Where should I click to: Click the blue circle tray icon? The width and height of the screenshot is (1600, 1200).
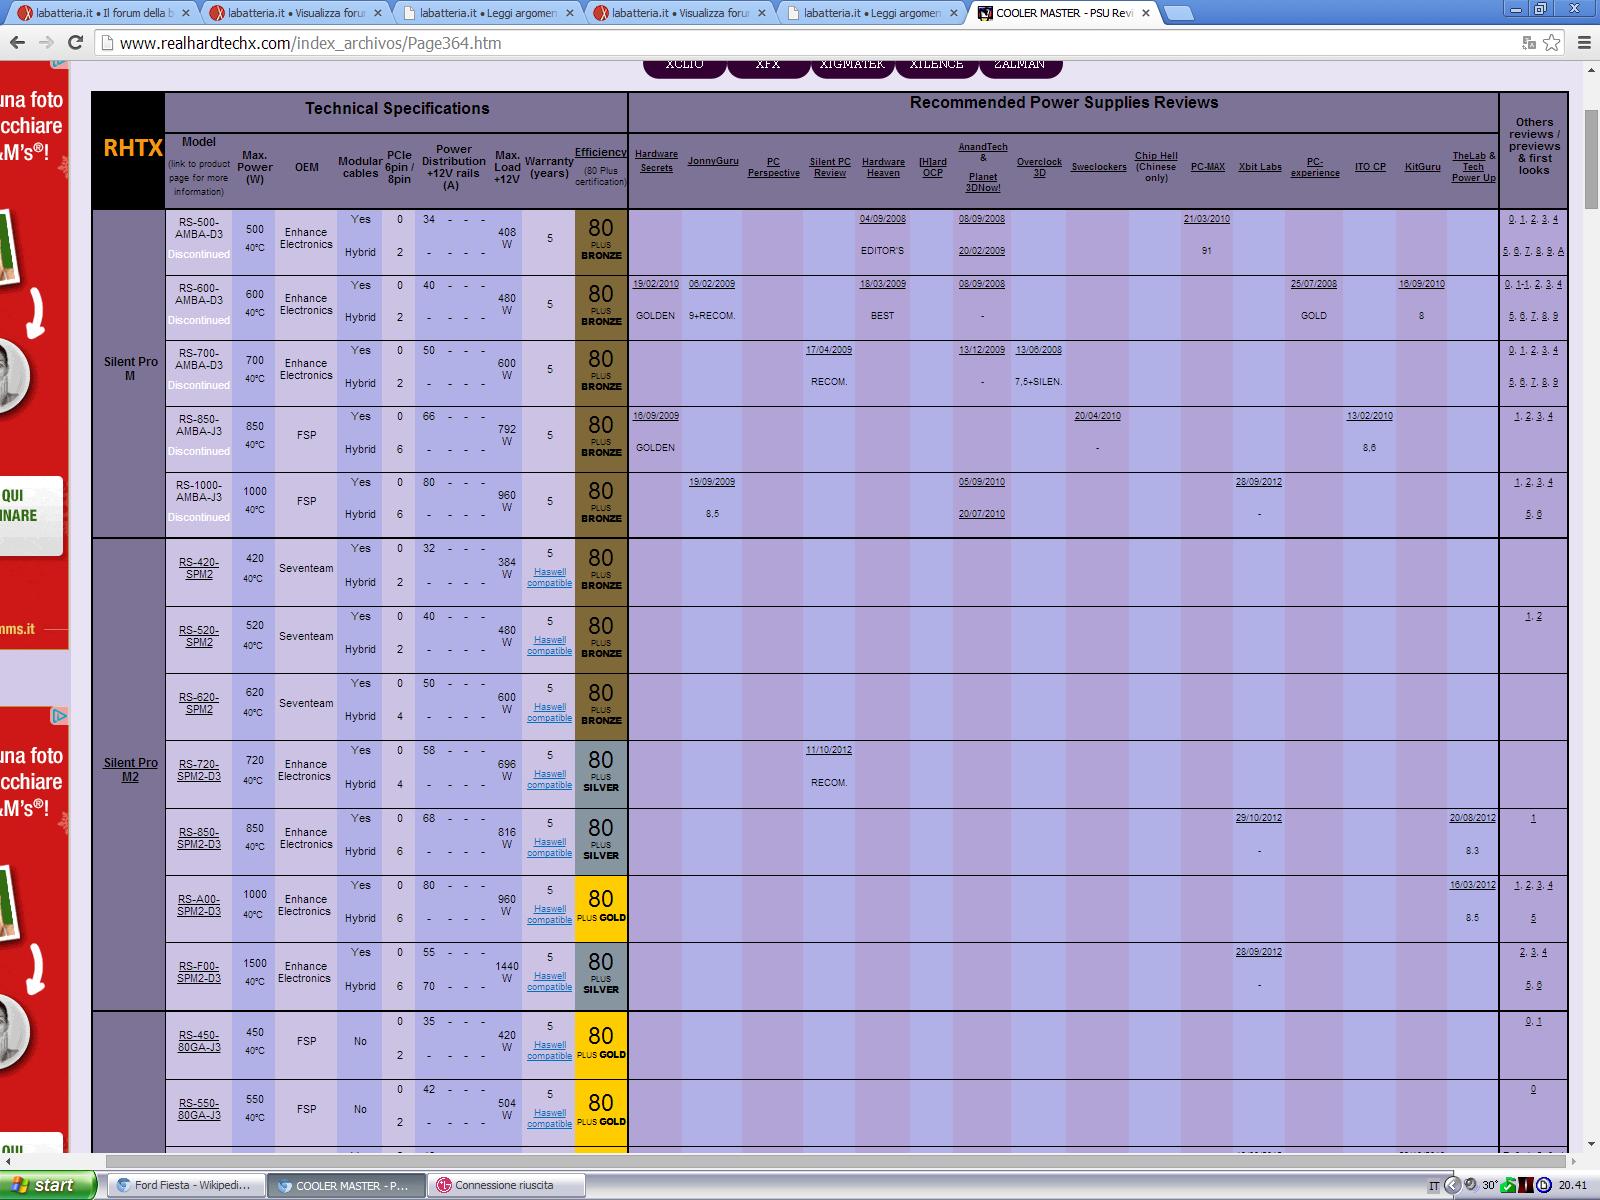pos(1544,1185)
